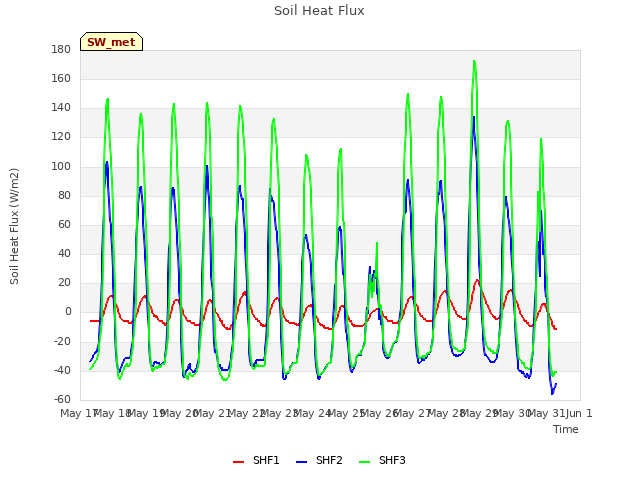Click the May 27 x-axis date label
The image size is (640, 480).
(x=413, y=413)
